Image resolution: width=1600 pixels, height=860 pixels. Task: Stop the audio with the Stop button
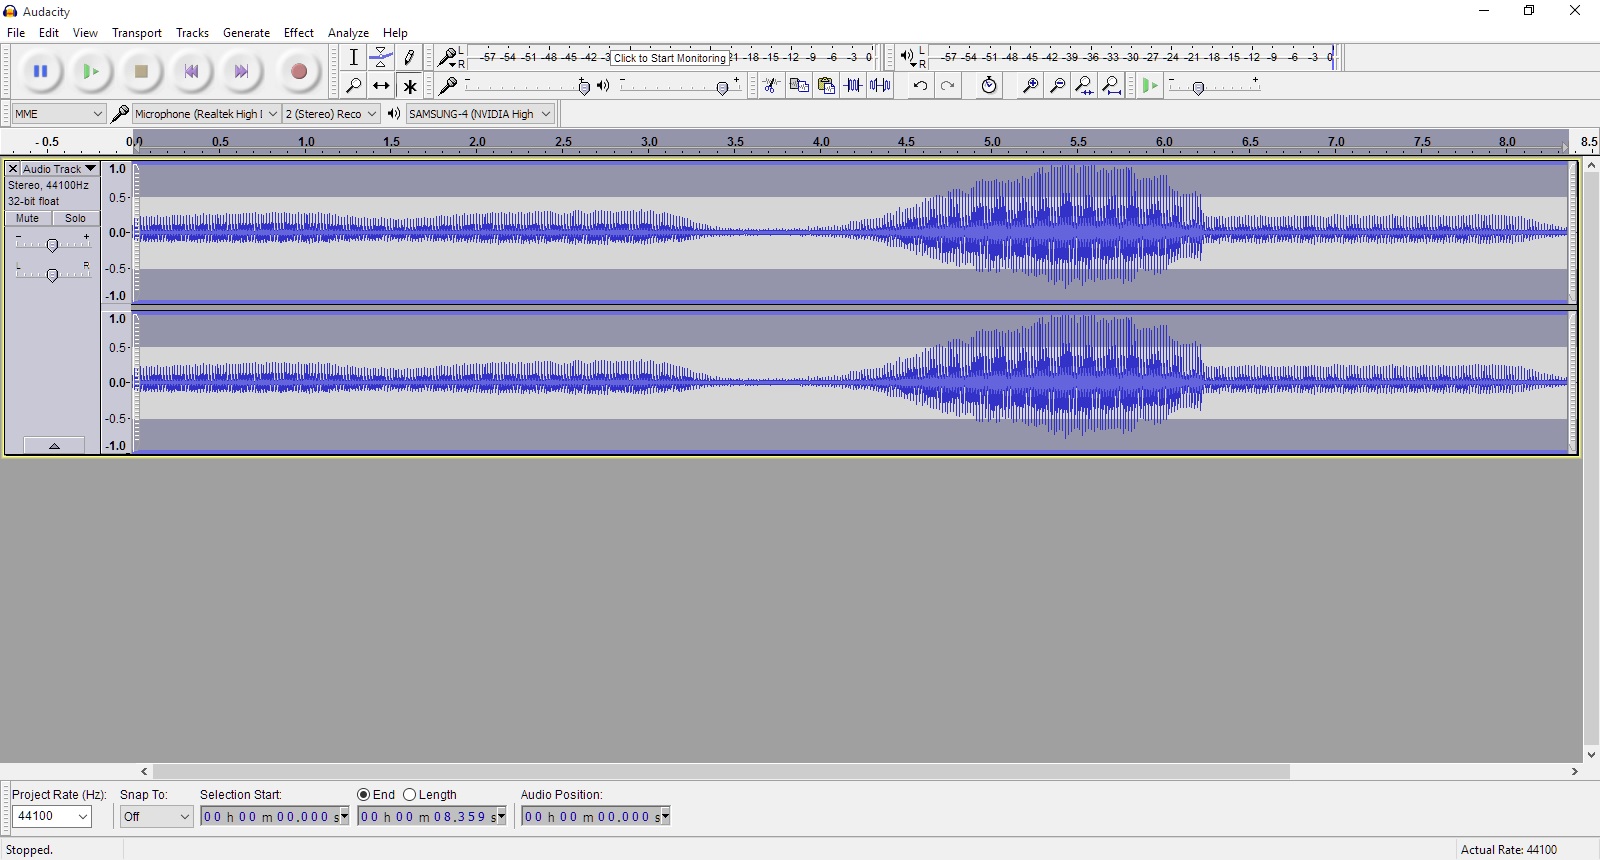point(141,71)
